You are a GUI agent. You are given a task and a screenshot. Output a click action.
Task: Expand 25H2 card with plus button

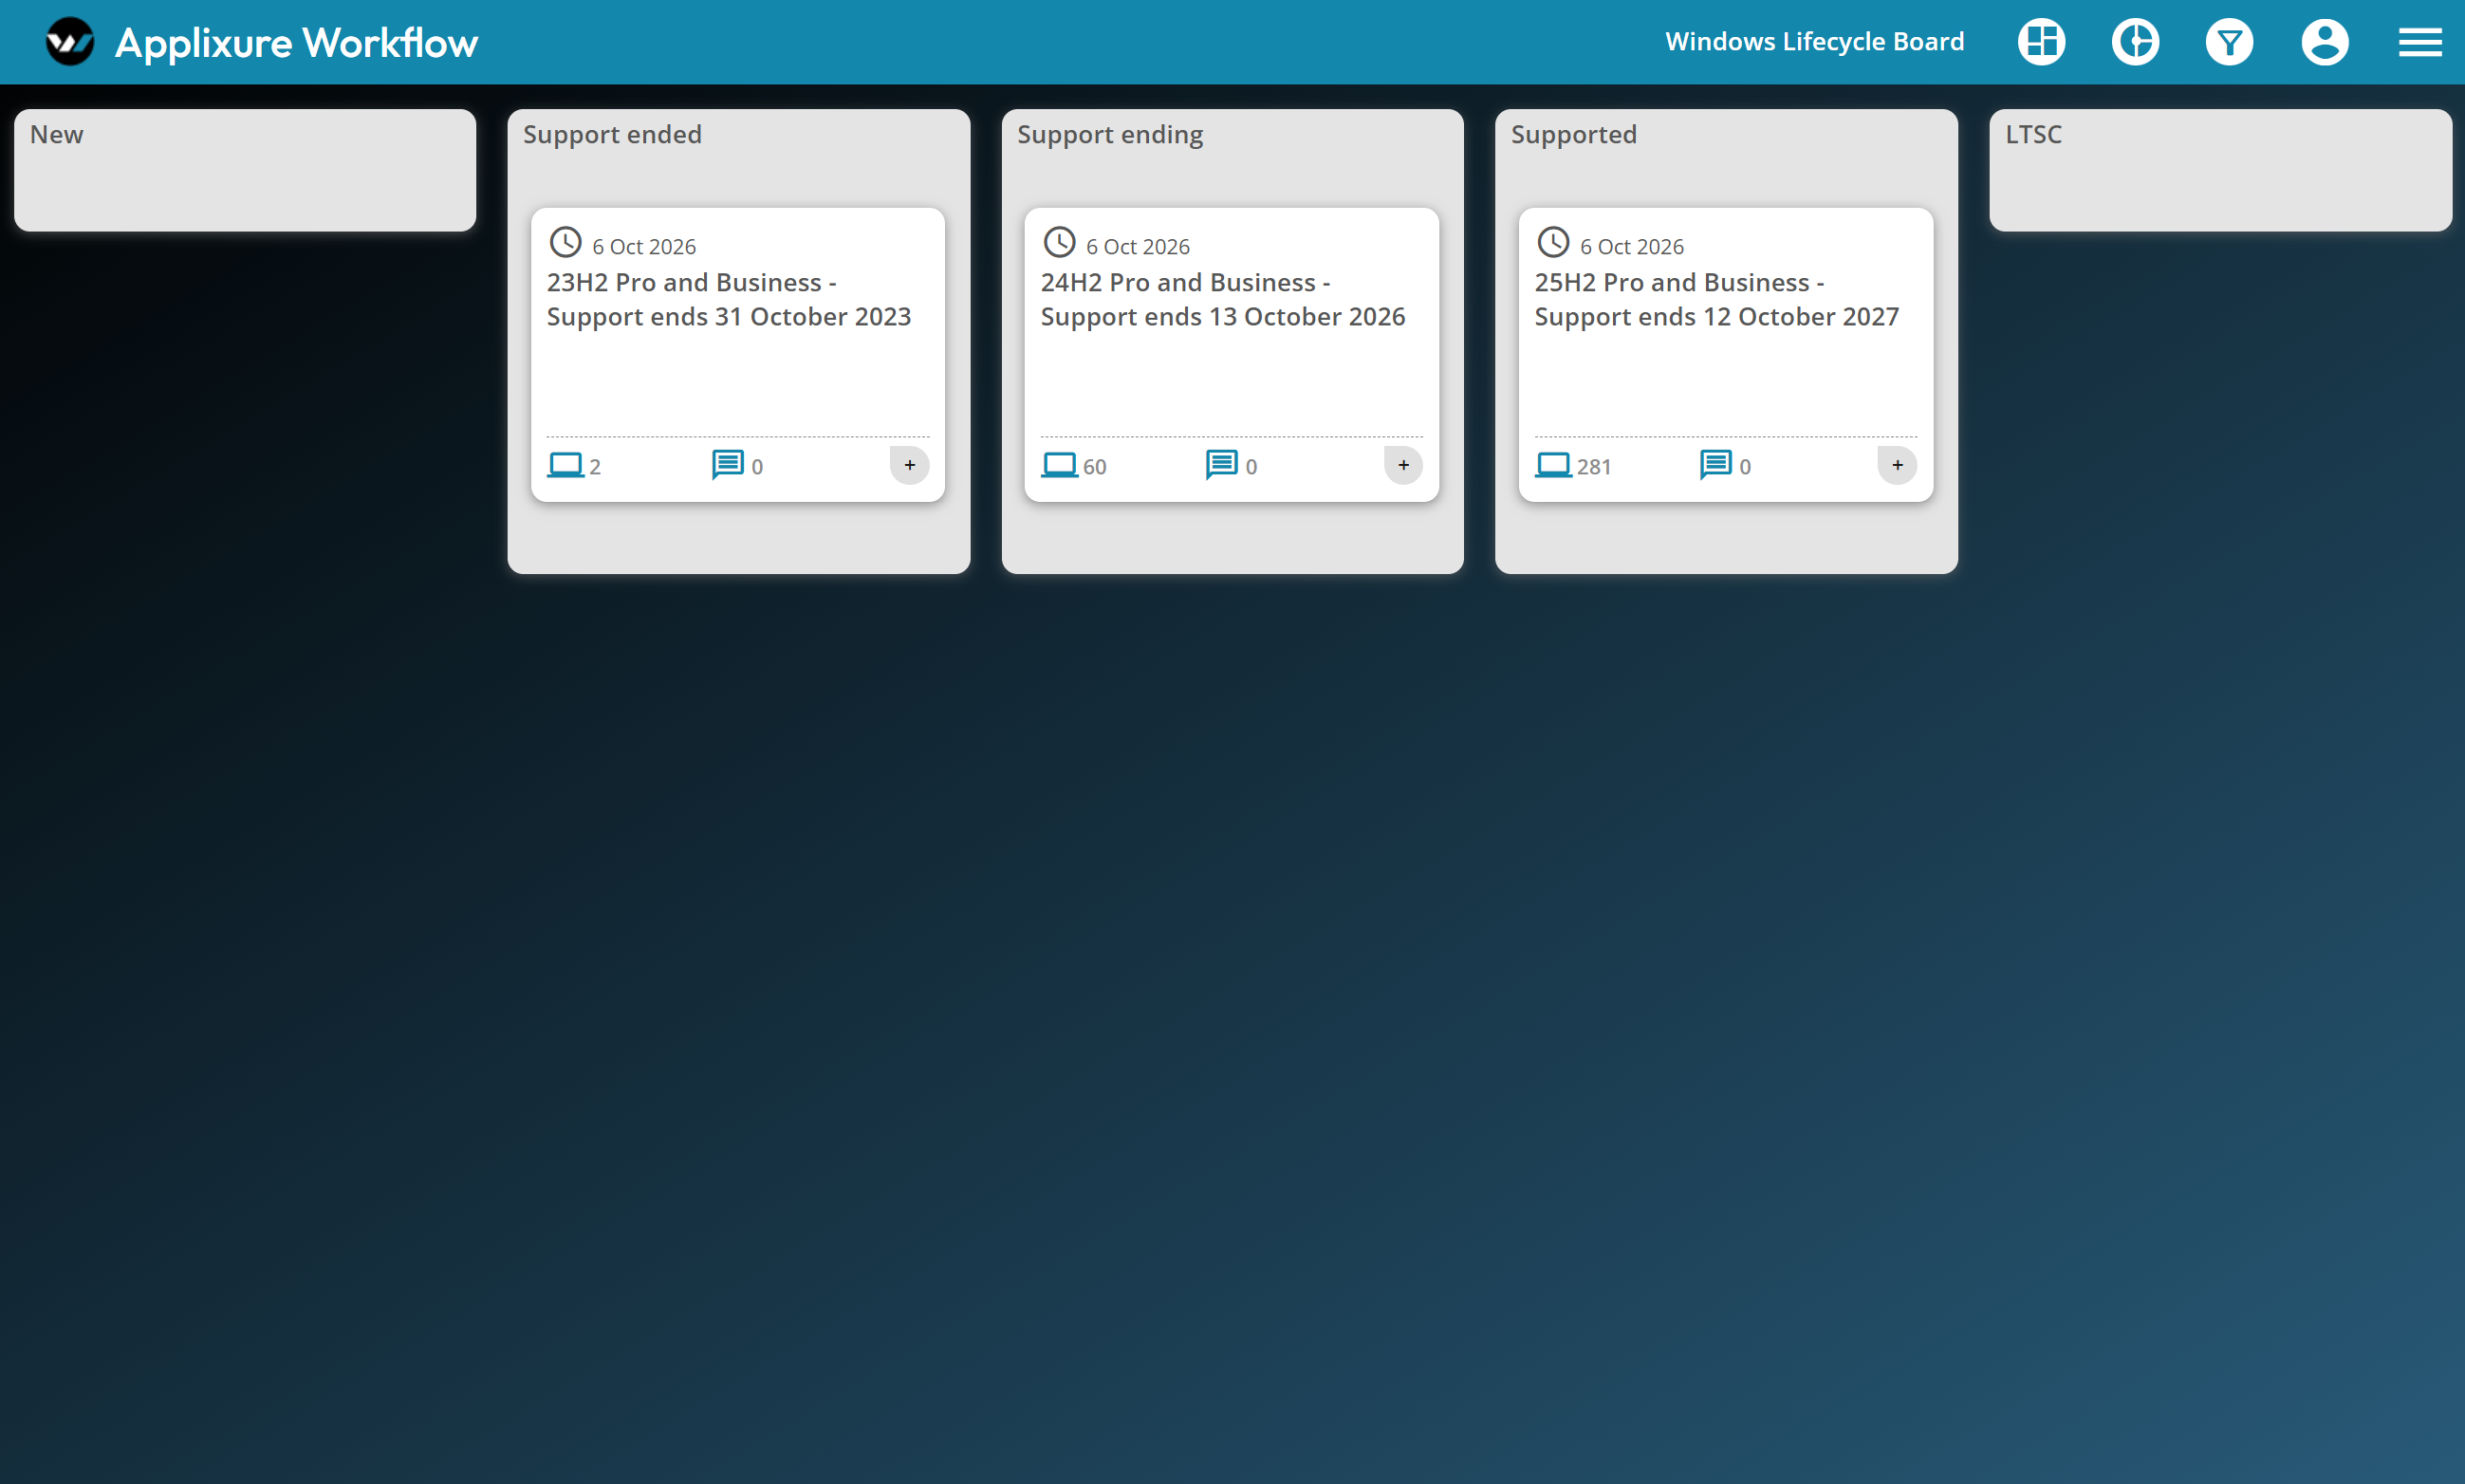[1897, 465]
